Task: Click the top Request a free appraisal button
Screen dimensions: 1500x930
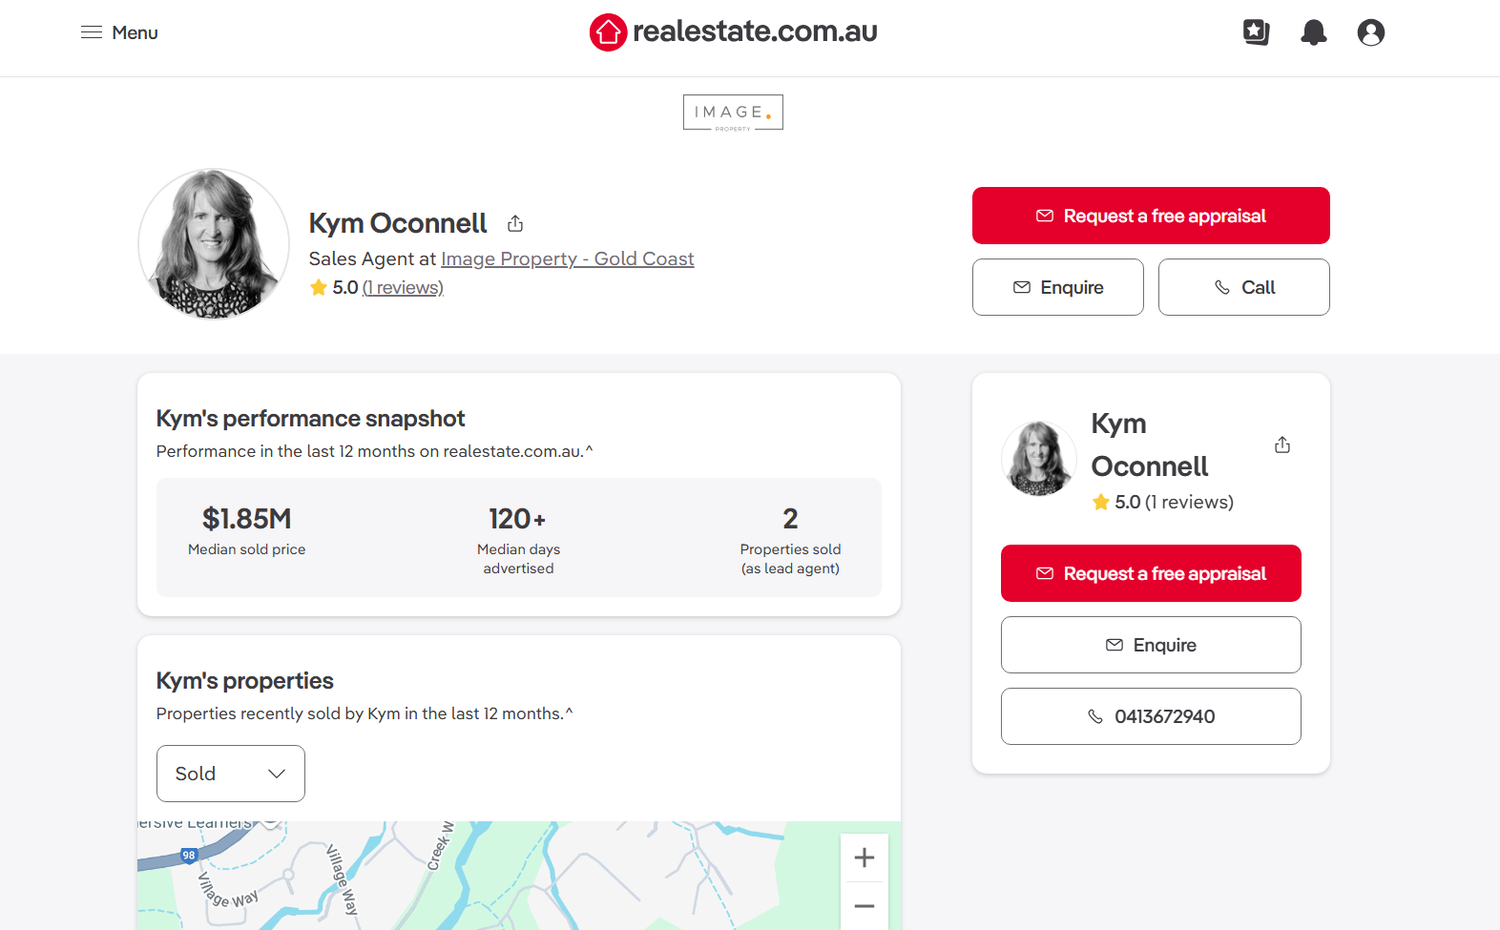Action: tap(1150, 216)
